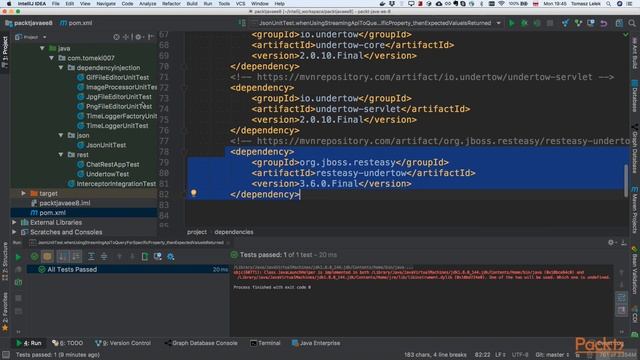Toggle auto-test icon in Run side toolbar

click(18, 282)
